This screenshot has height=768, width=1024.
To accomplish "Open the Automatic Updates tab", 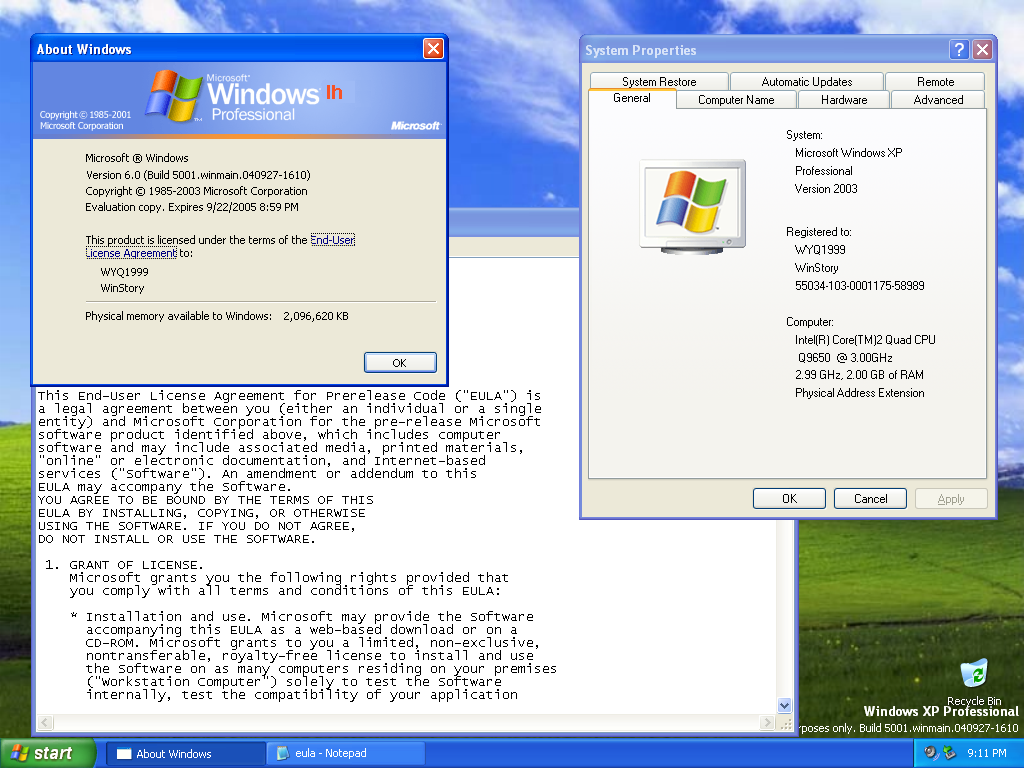I will click(807, 82).
